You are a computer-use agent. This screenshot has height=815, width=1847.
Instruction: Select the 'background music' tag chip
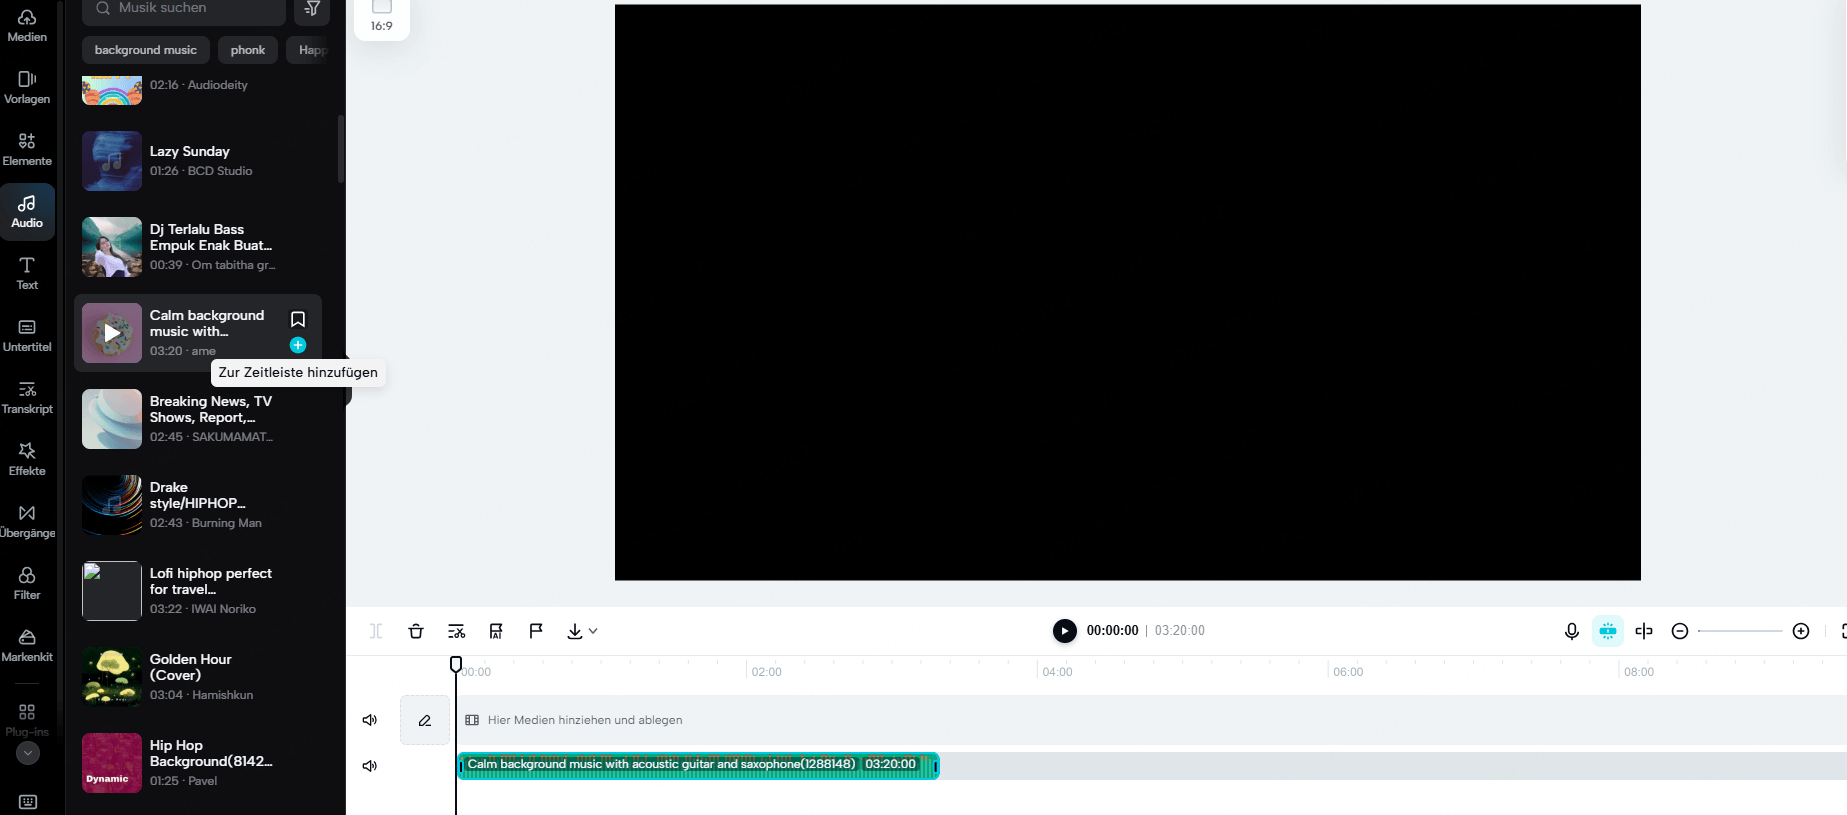click(146, 50)
